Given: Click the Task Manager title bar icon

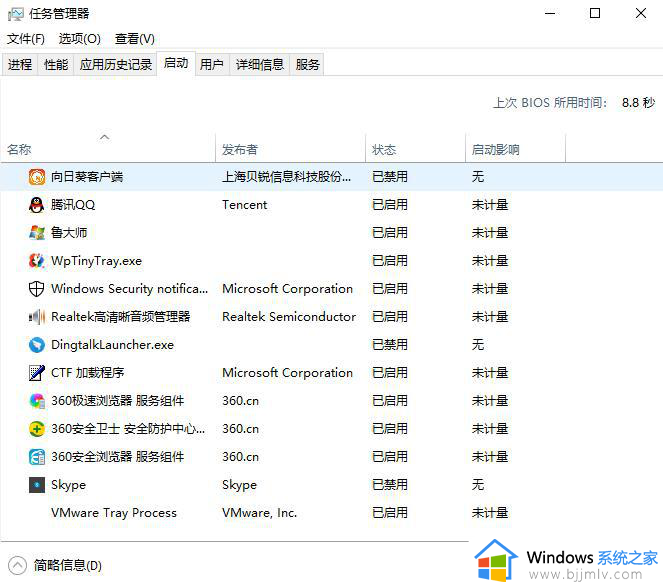Looking at the screenshot, I should [x=16, y=14].
